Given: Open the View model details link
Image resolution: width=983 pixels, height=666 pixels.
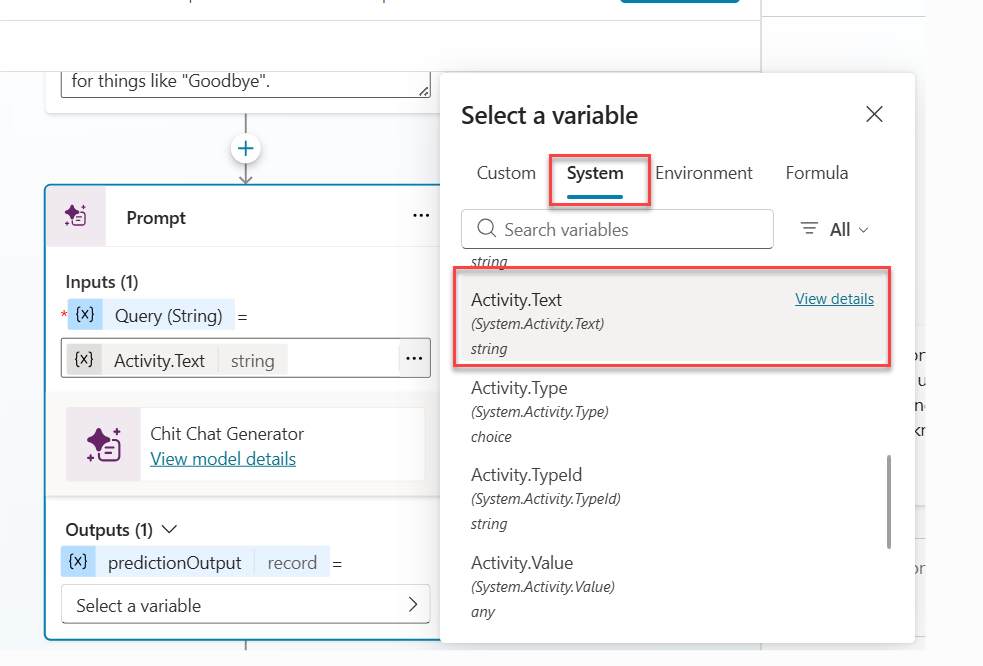Looking at the screenshot, I should [x=223, y=459].
